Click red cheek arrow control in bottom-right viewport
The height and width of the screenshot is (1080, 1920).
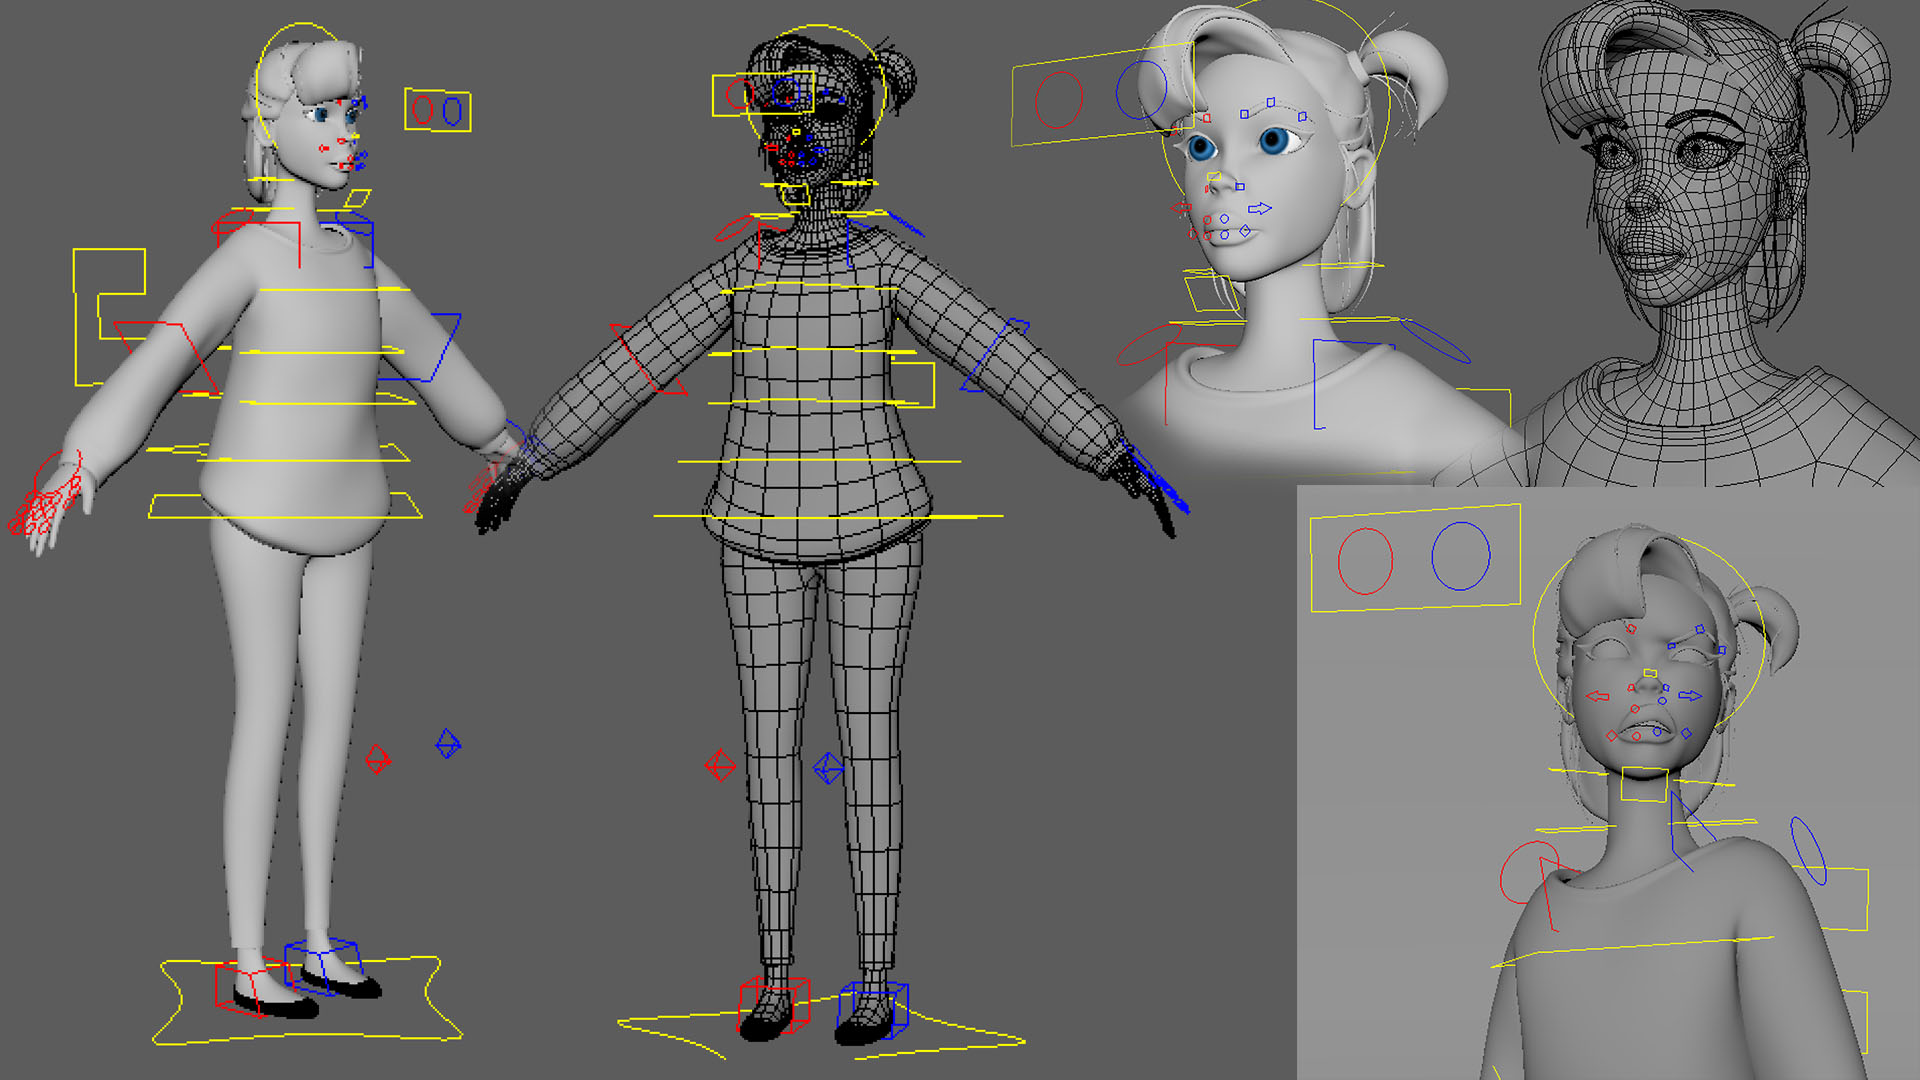pyautogui.click(x=1598, y=696)
